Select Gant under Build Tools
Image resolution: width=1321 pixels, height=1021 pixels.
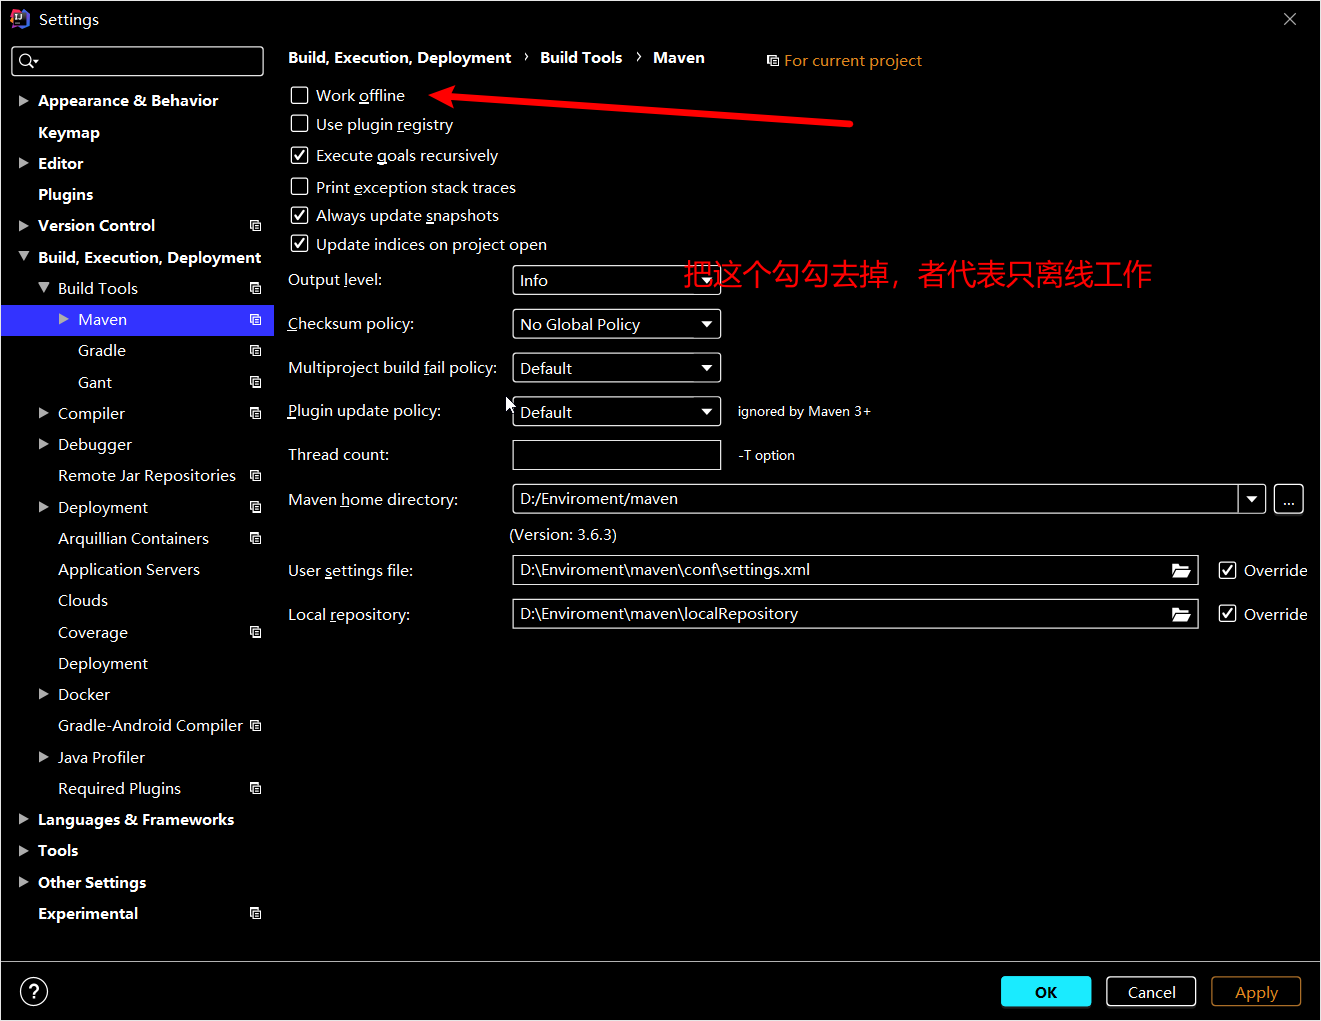(x=95, y=382)
